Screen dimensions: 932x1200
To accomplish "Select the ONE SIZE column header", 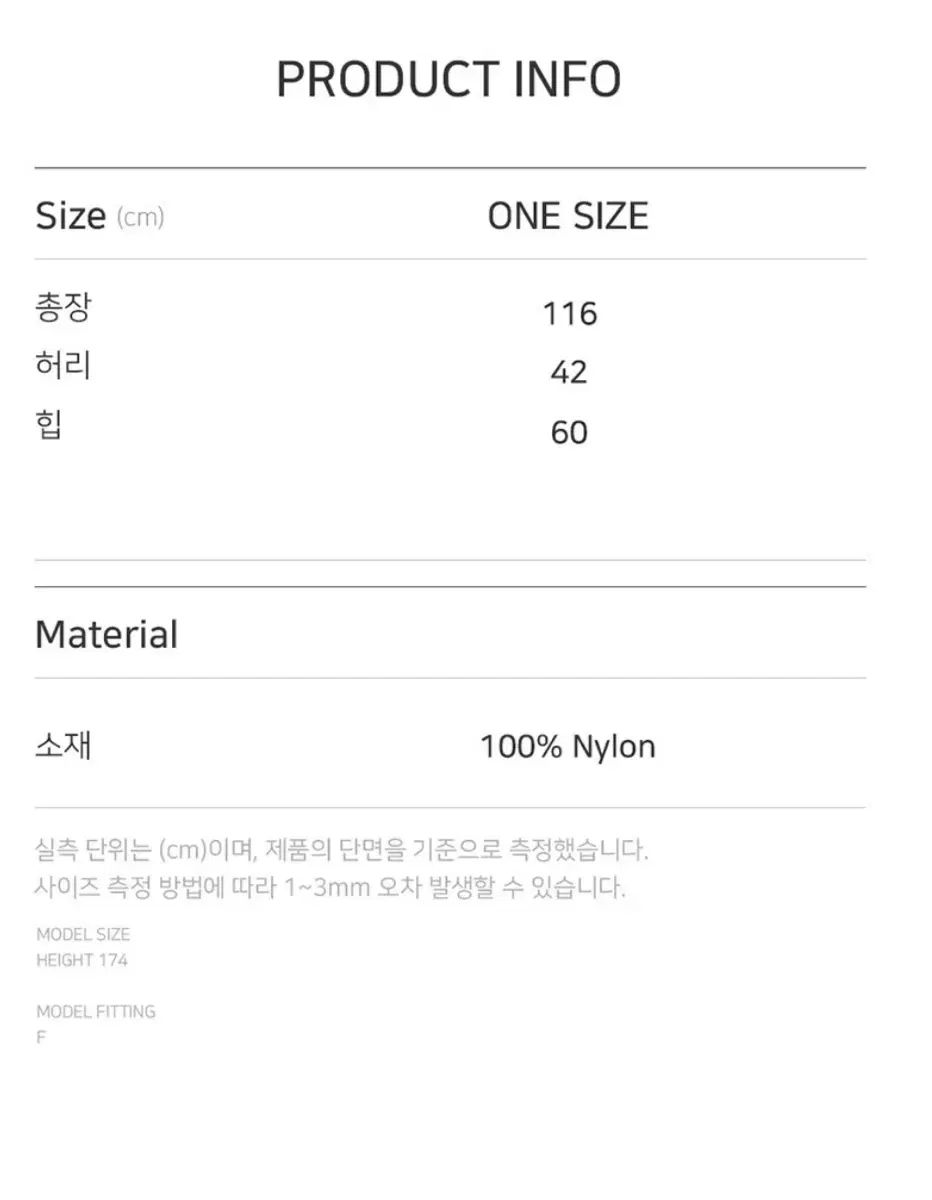I will (x=568, y=216).
